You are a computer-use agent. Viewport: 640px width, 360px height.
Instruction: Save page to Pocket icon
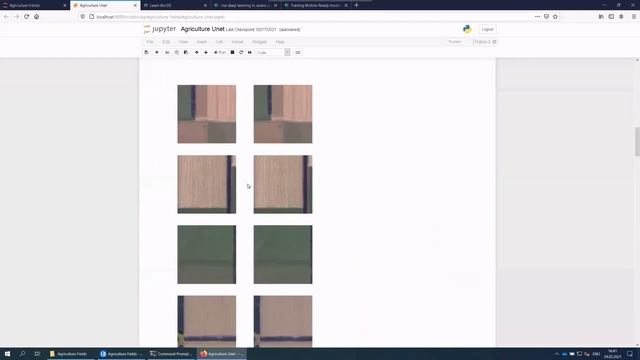coord(546,17)
